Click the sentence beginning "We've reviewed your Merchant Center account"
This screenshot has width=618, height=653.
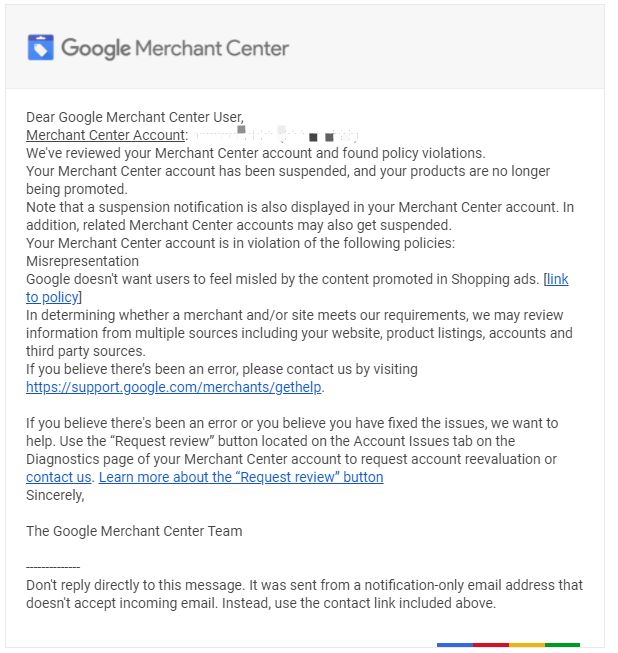[256, 153]
